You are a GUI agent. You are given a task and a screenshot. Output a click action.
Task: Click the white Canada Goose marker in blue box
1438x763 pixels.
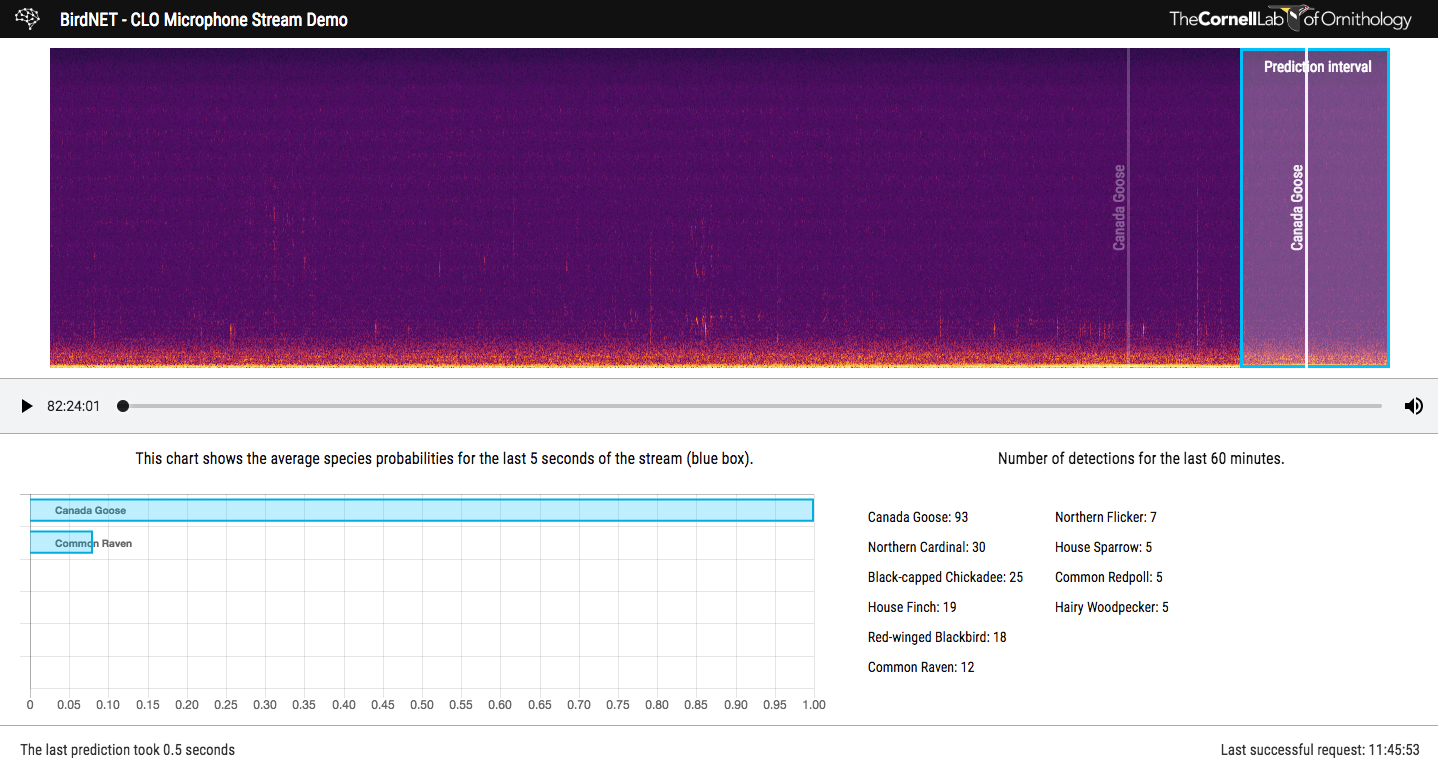1297,207
